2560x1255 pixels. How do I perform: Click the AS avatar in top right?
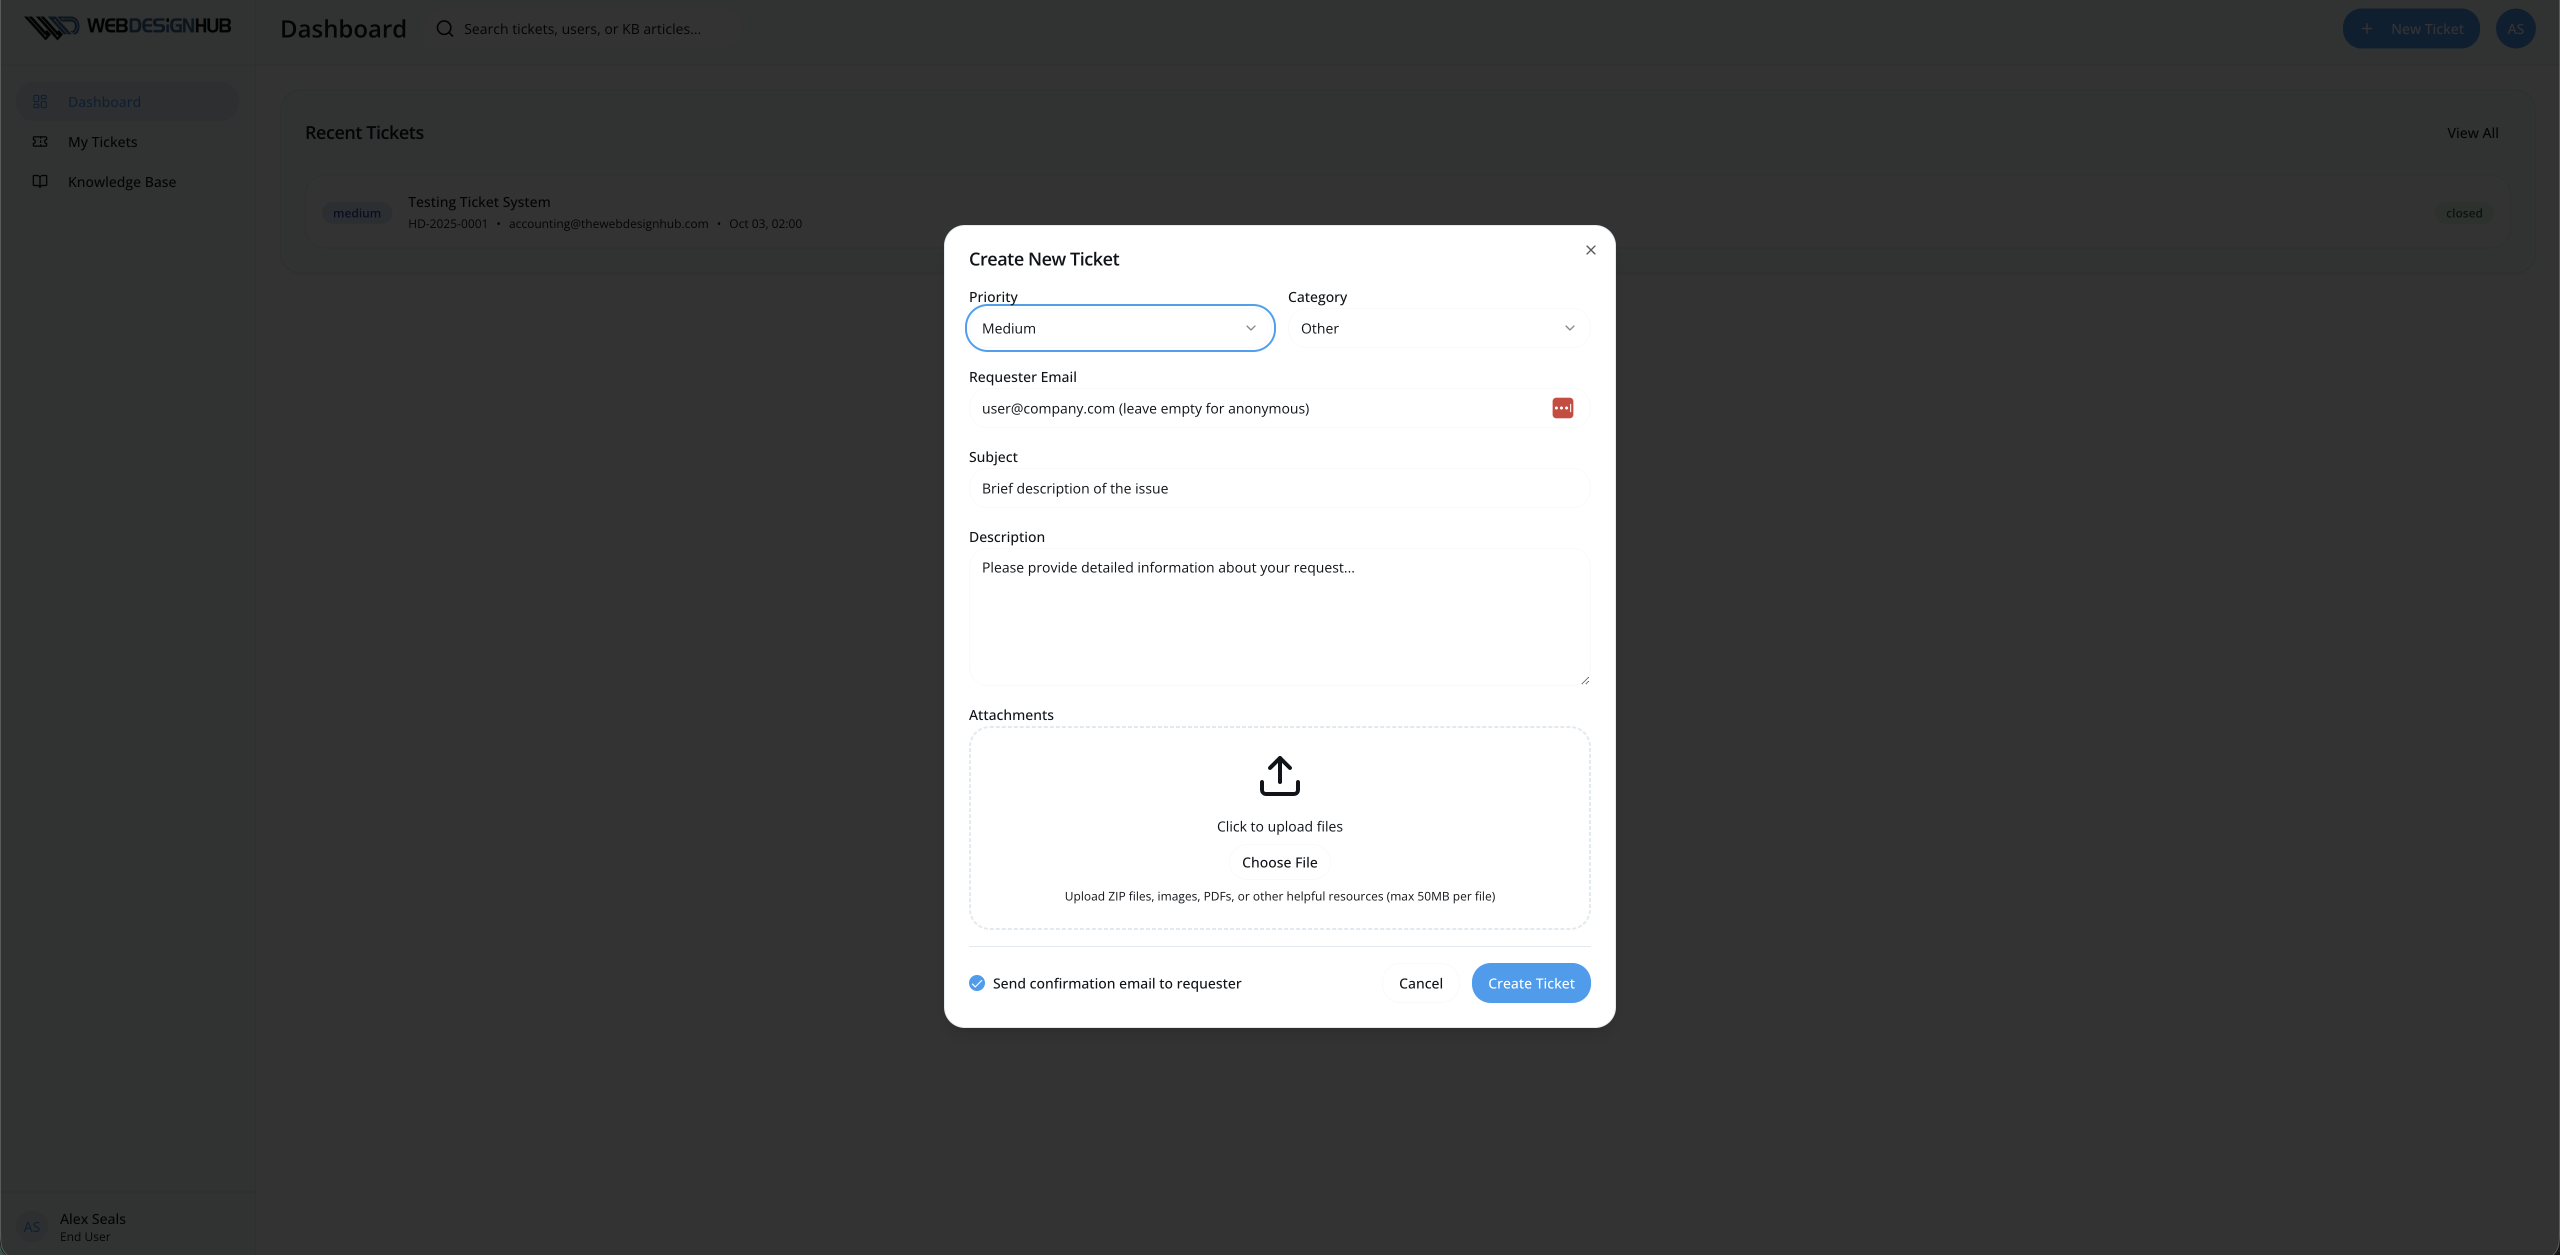[x=2514, y=29]
